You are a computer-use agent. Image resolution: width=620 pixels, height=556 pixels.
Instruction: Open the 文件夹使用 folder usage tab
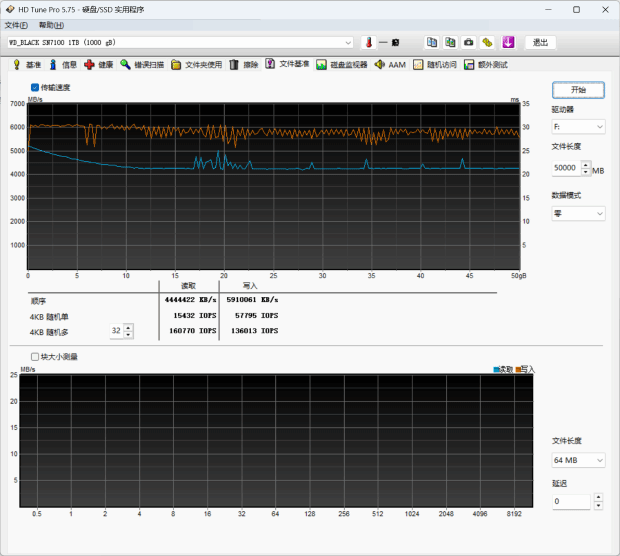coord(197,64)
